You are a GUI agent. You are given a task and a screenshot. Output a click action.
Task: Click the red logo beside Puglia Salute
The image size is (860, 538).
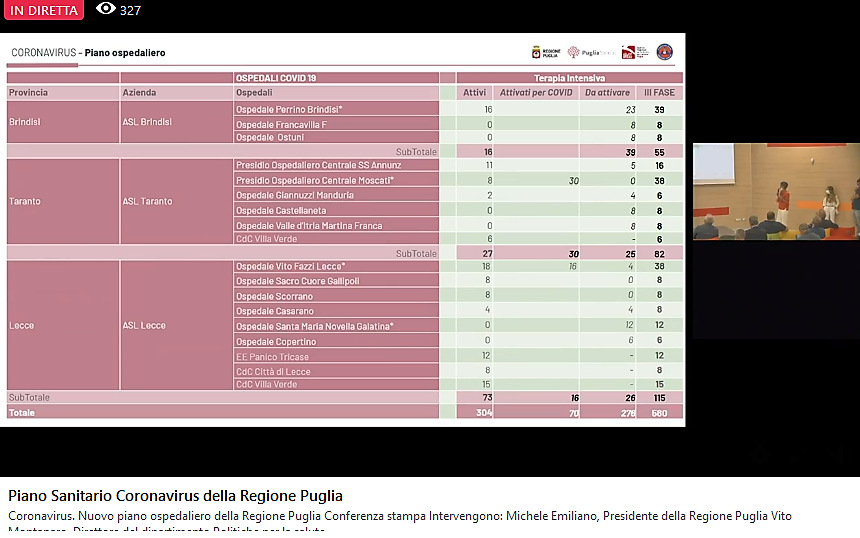(629, 52)
